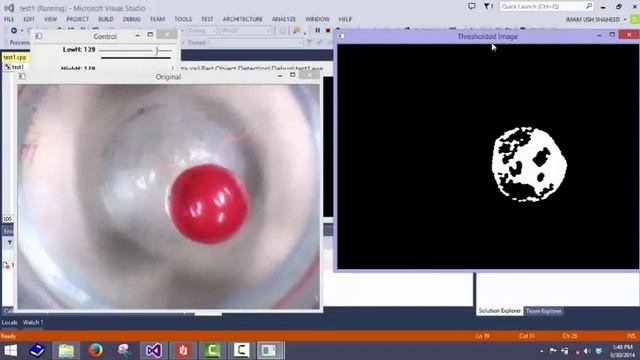
Task: Expand the navigate backward history arrow
Action: [22, 31]
